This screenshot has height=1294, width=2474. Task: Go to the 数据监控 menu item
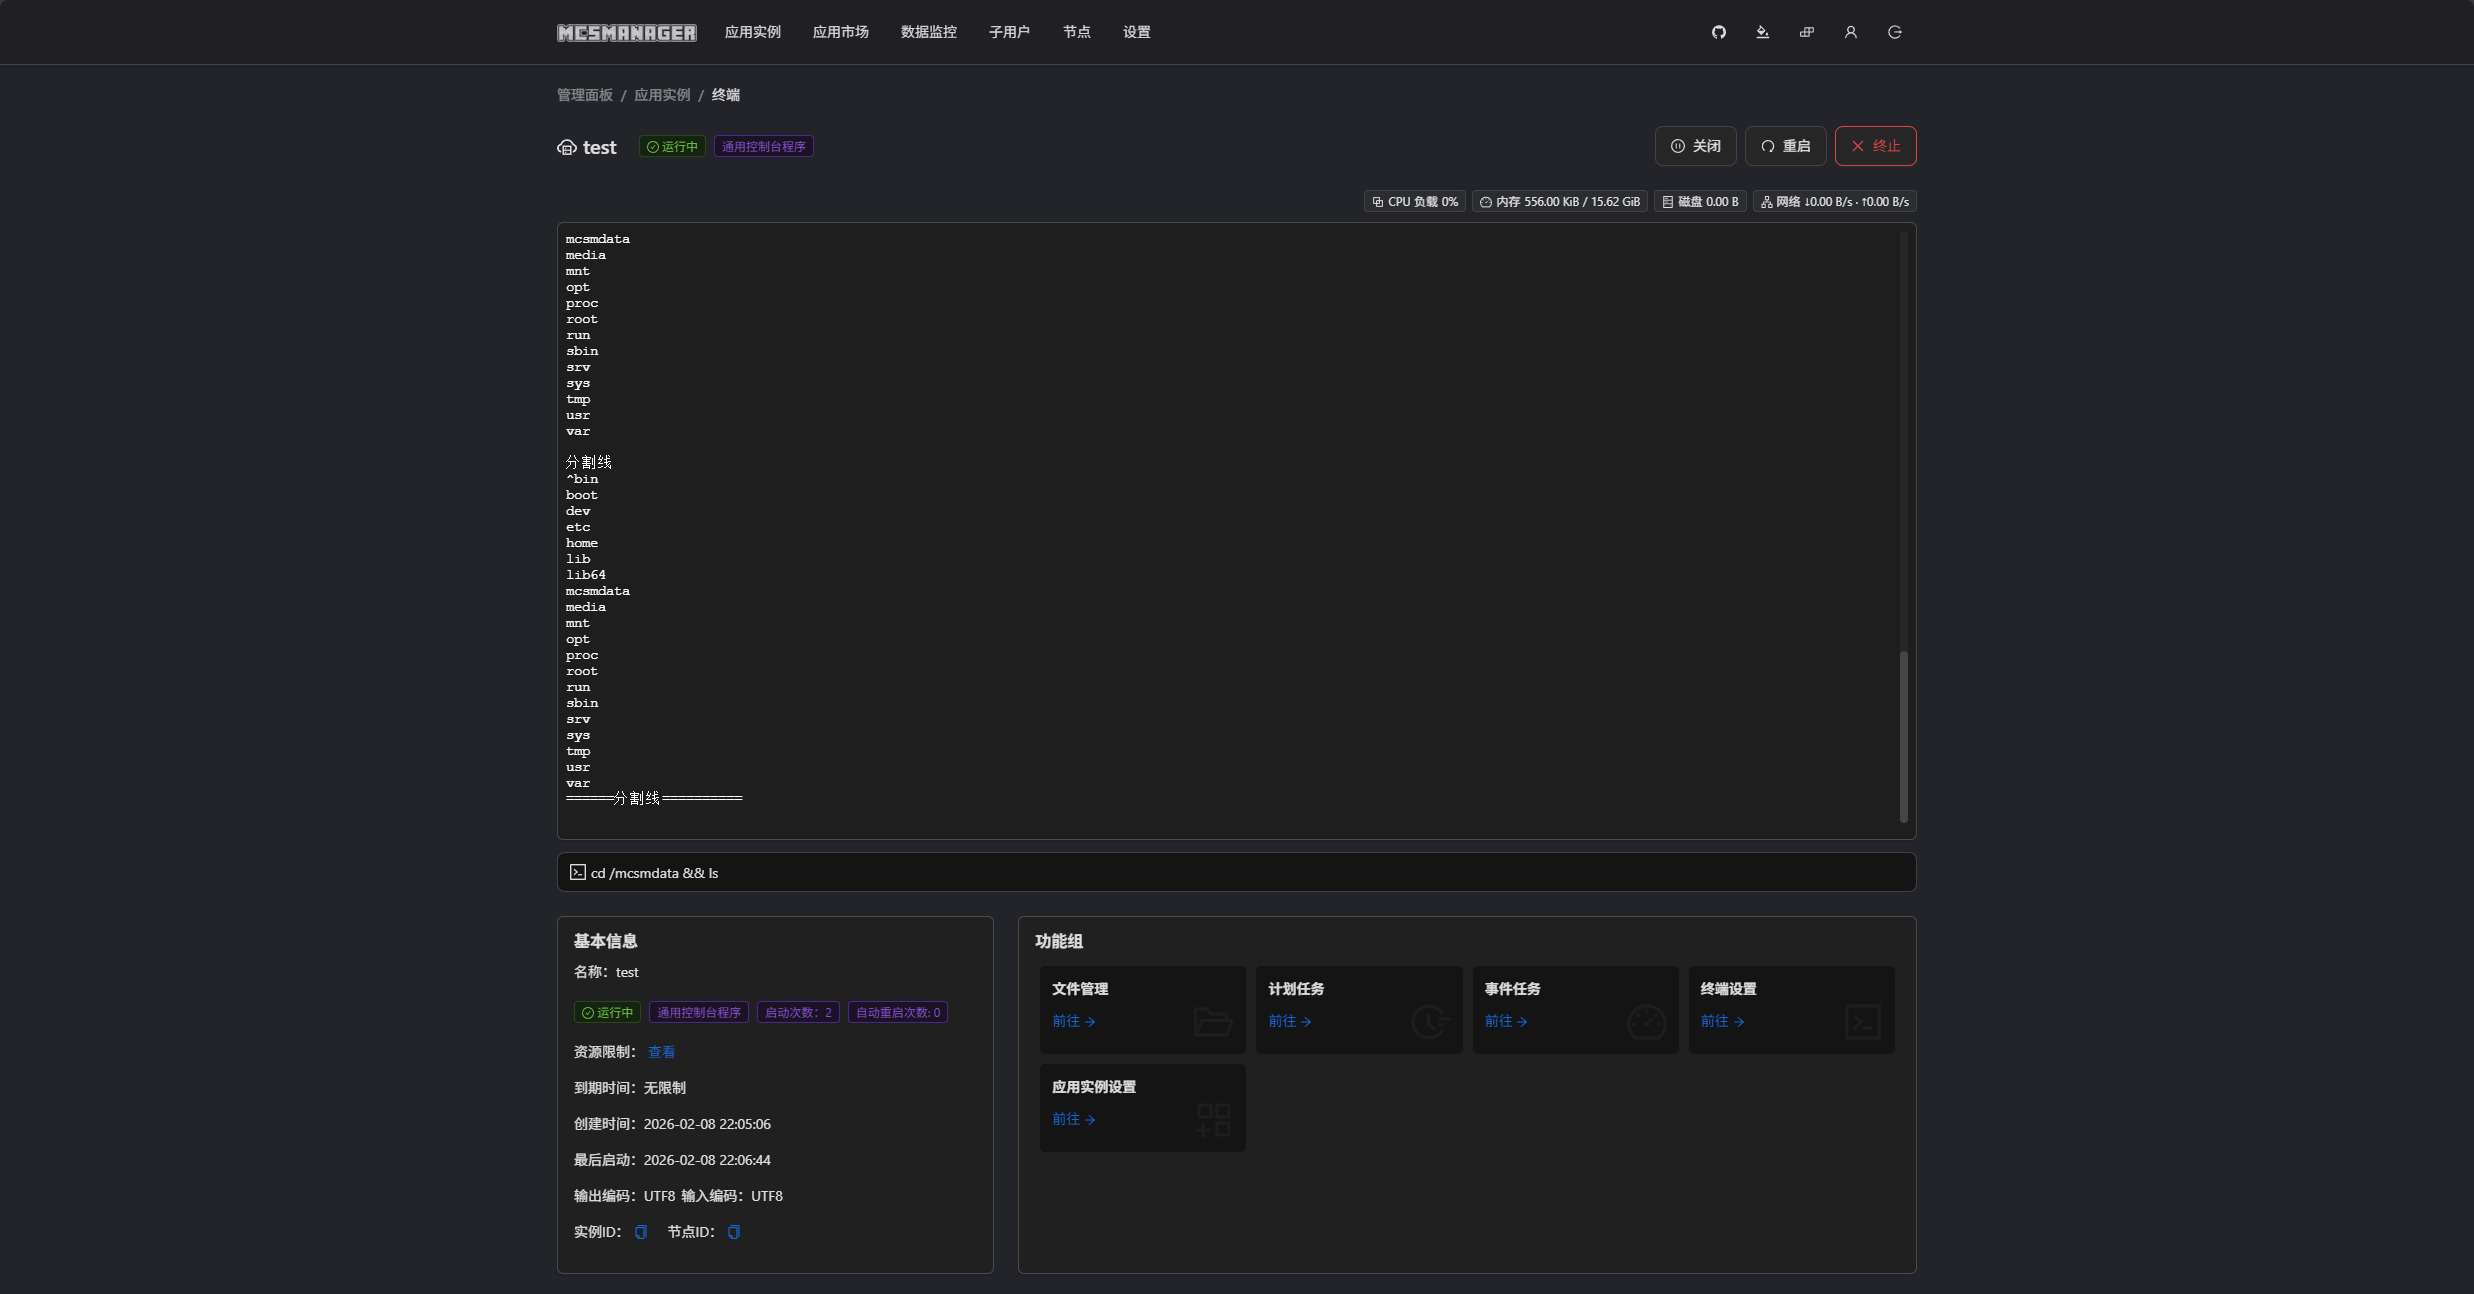[928, 32]
